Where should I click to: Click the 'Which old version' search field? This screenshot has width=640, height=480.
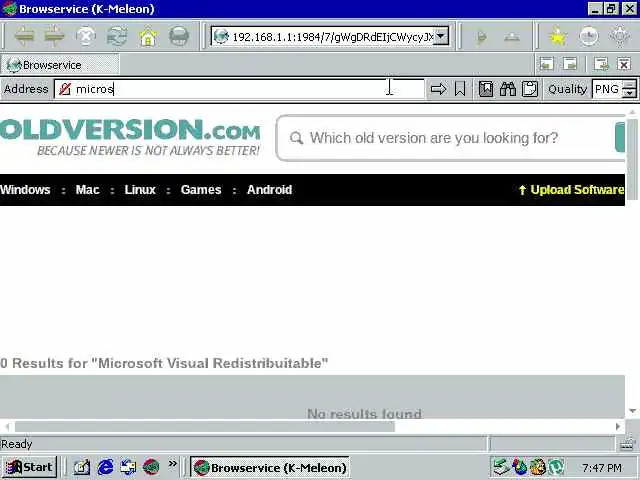[x=451, y=138]
